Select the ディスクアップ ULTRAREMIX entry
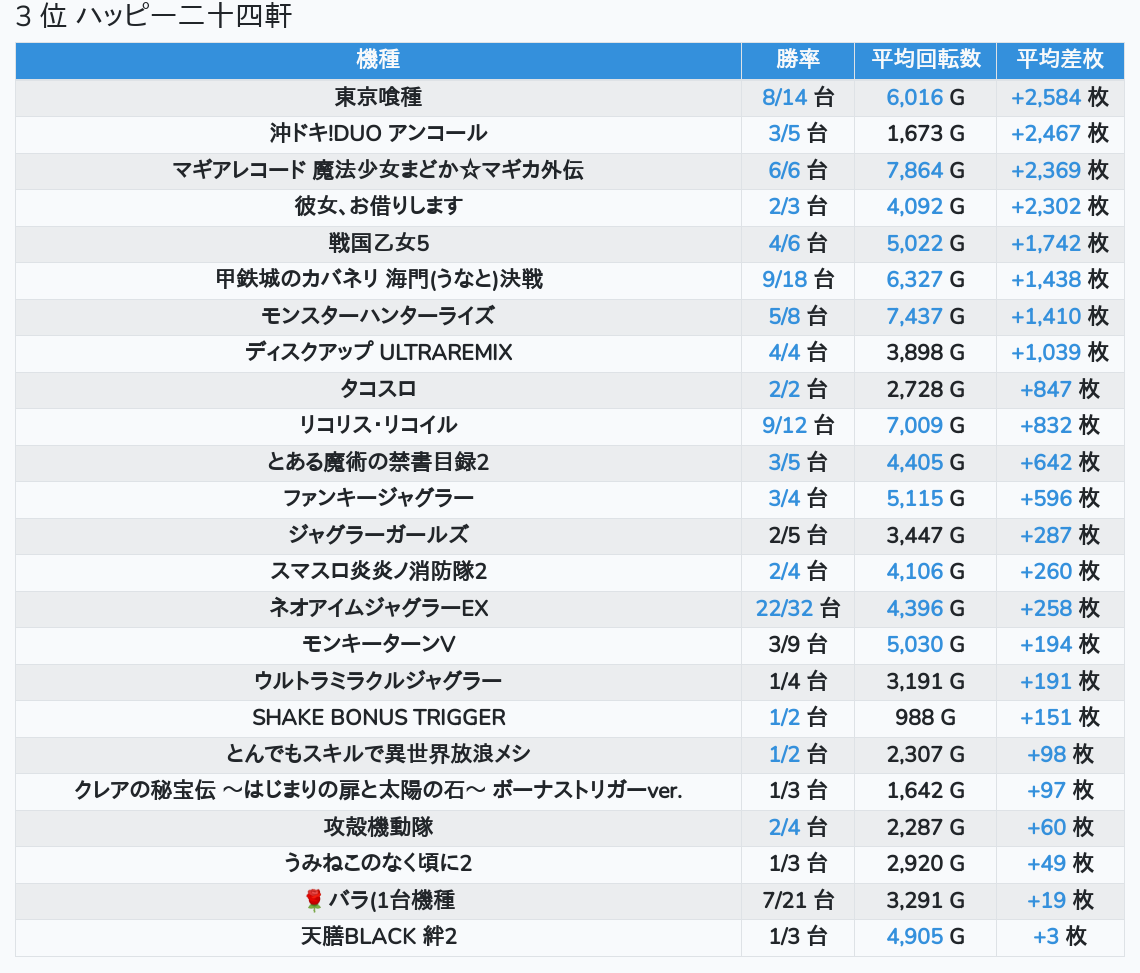The width and height of the screenshot is (1140, 973). 378,353
